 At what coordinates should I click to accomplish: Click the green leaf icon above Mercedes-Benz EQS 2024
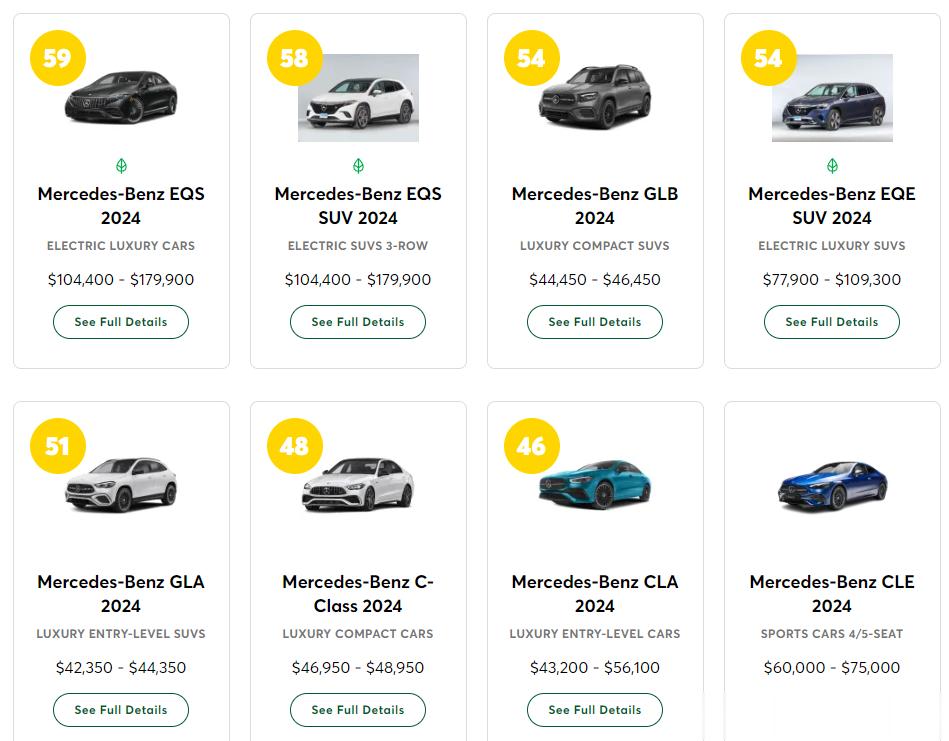pos(121,166)
